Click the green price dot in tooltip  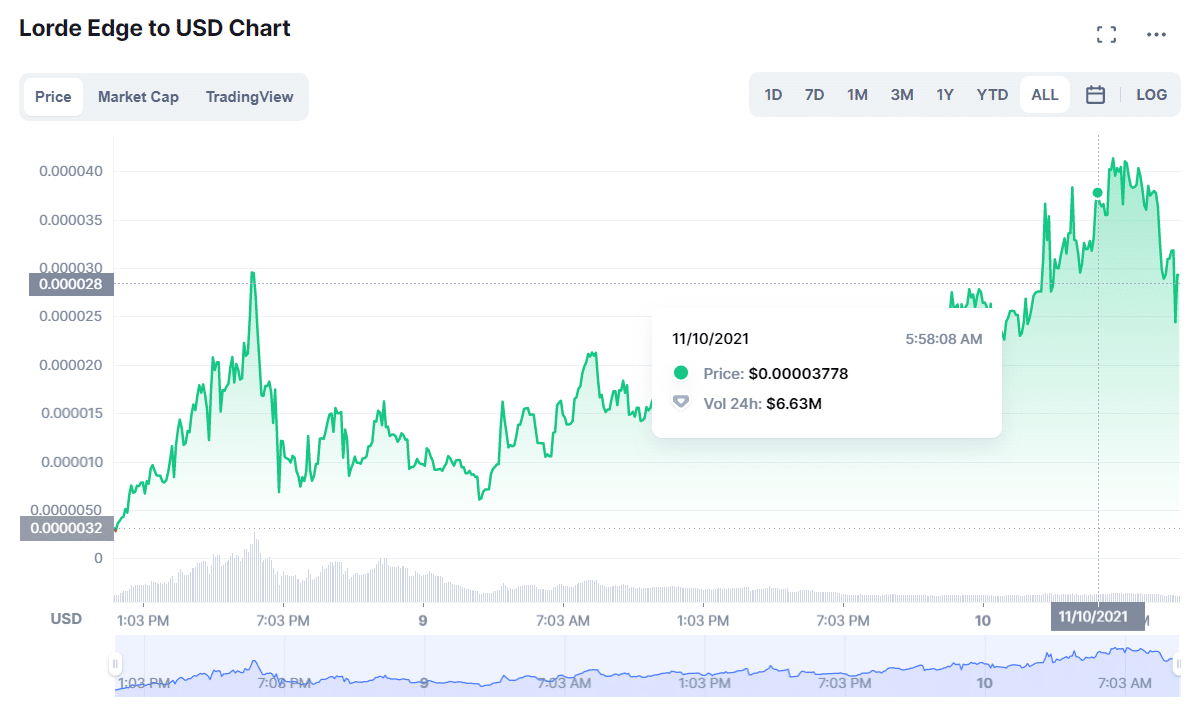tap(681, 373)
